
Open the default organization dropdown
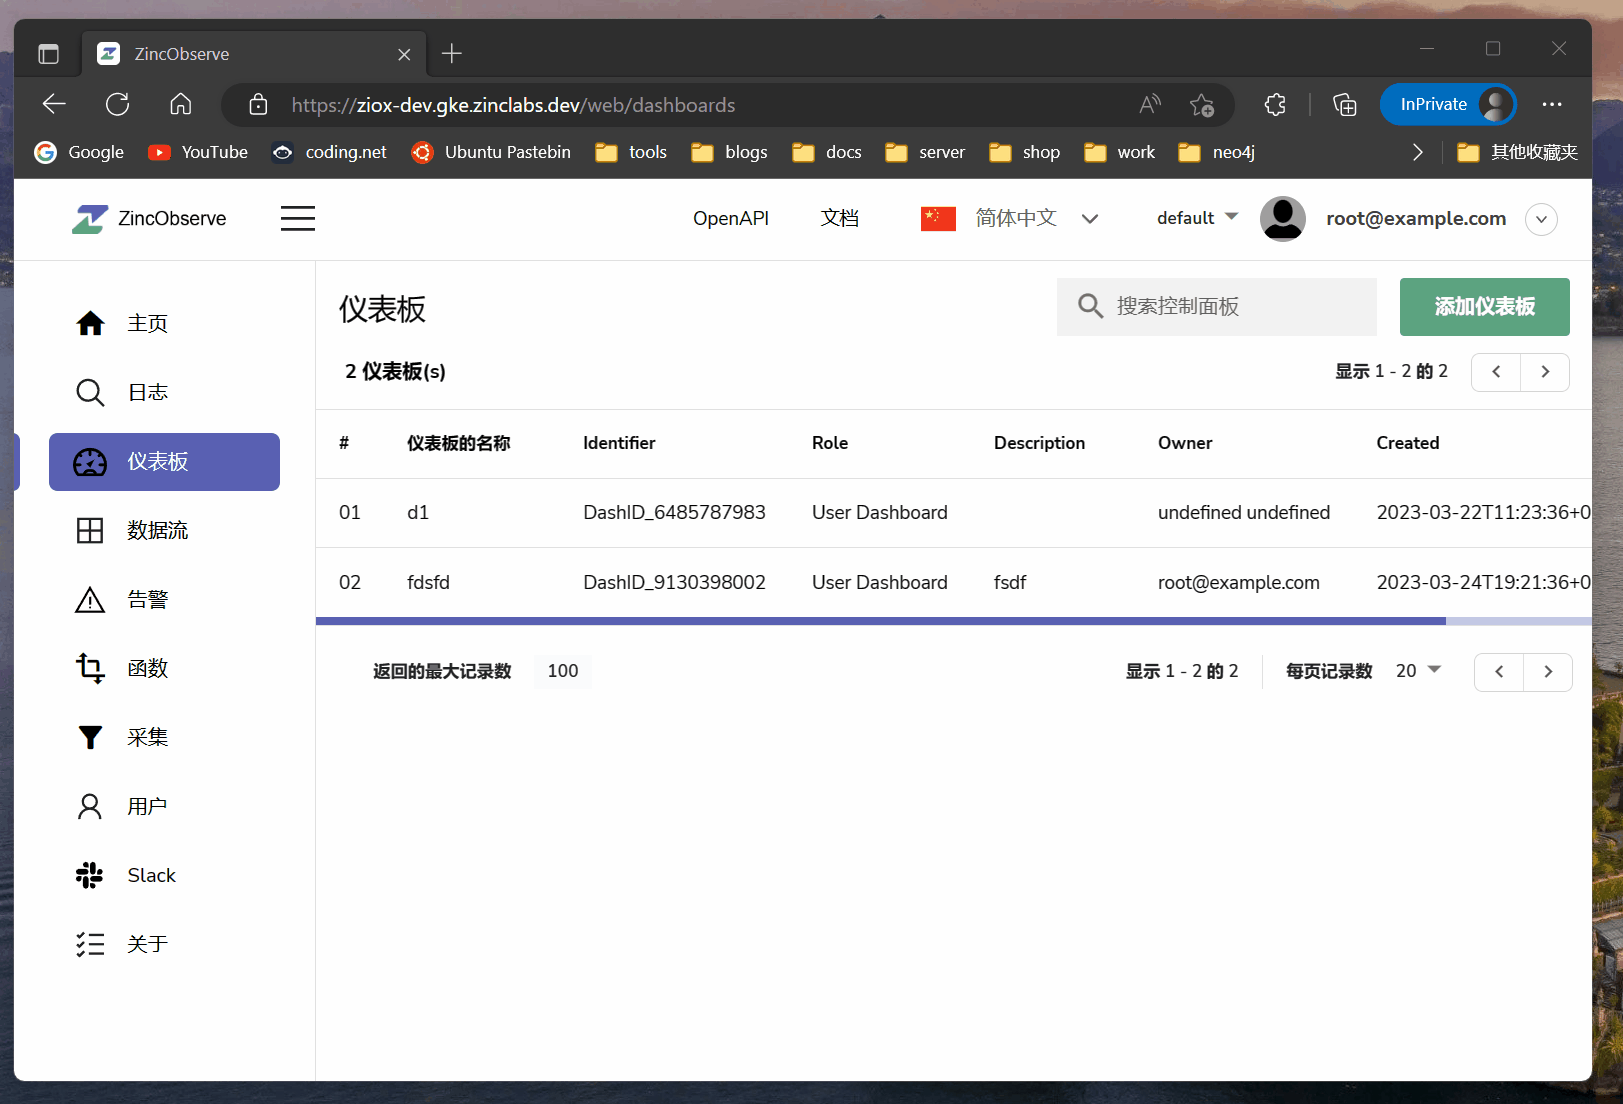1196,218
